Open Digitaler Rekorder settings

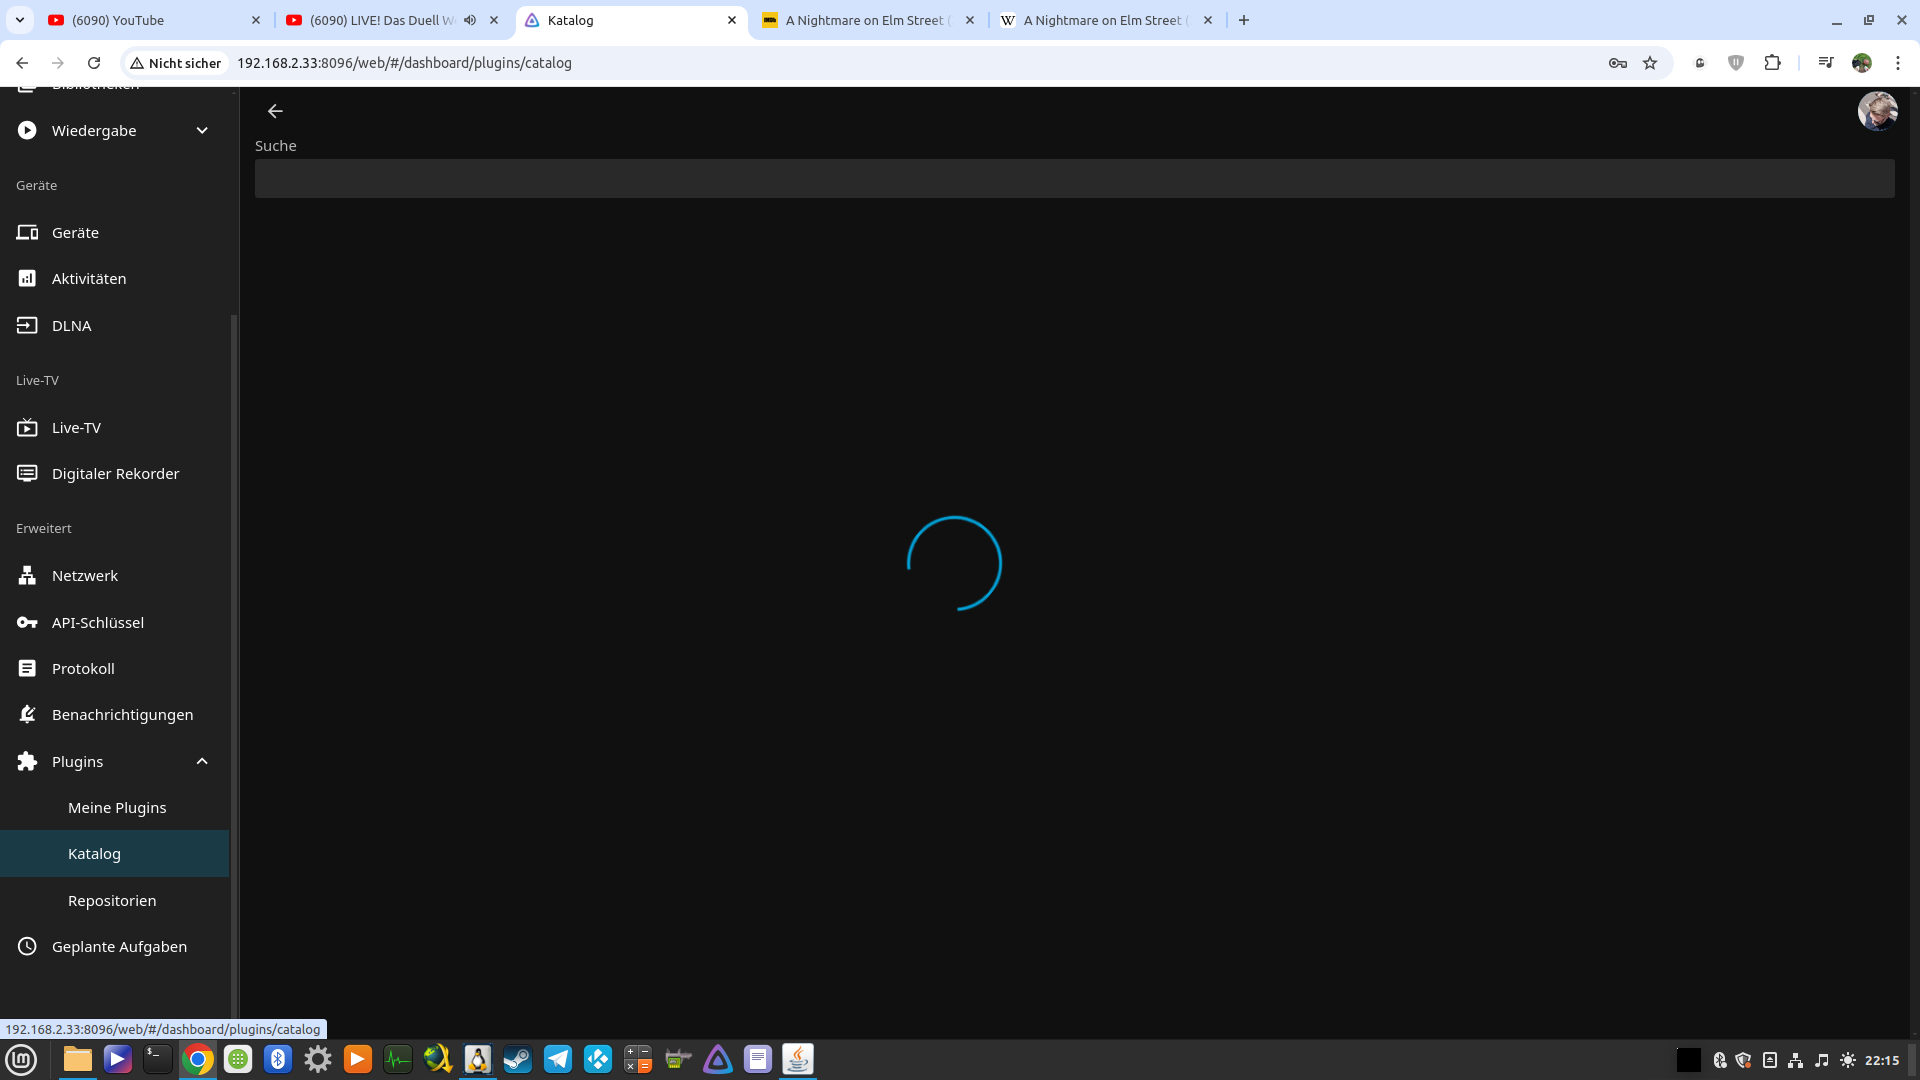115,474
